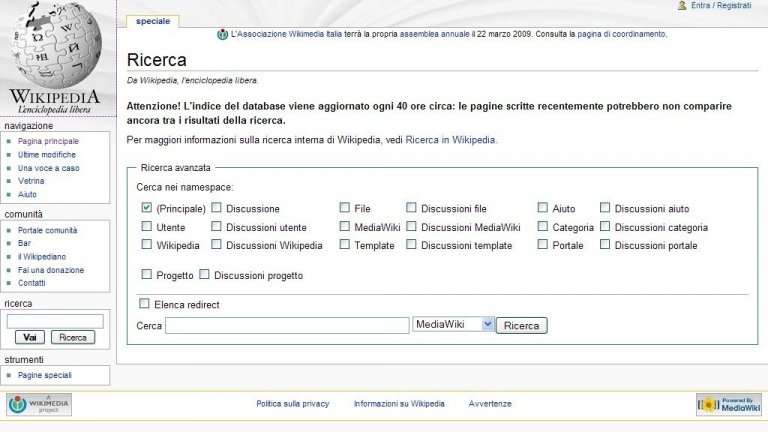The width and height of the screenshot is (768, 432).
Task: Open the MediaWiki search engine dropdown
Action: pos(453,324)
